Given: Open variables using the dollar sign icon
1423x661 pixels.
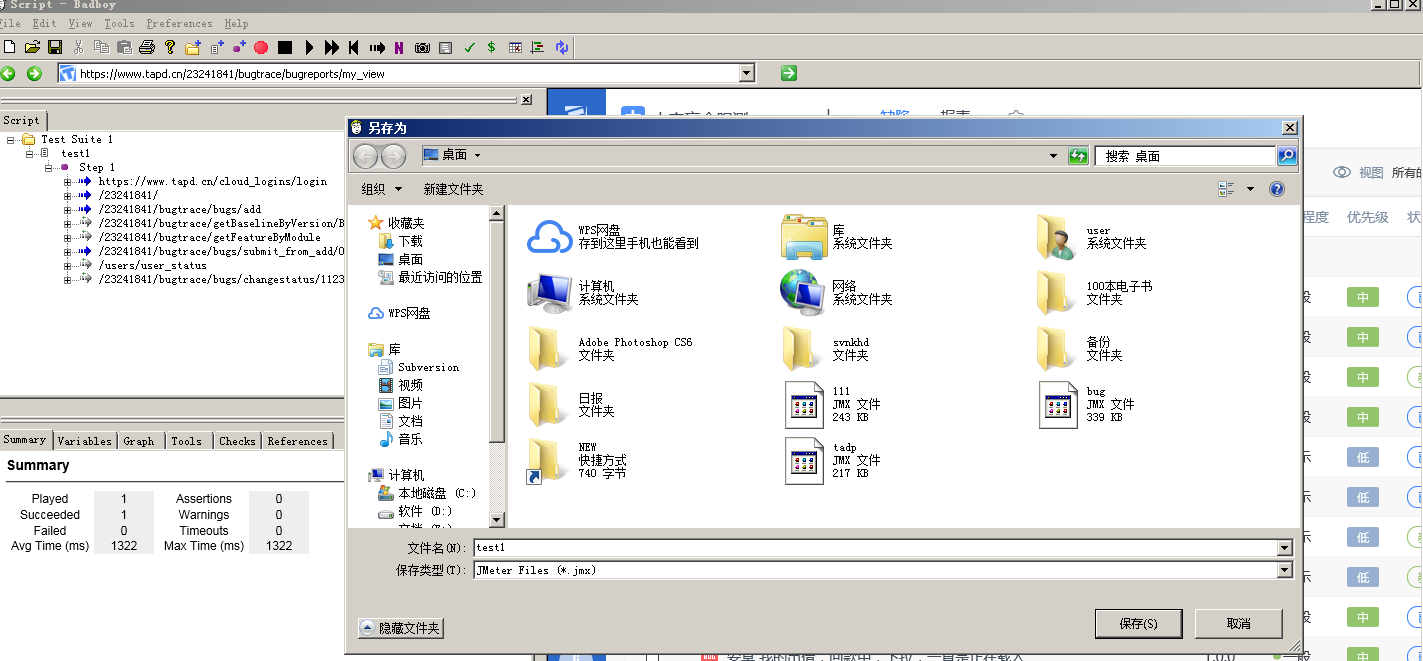Looking at the screenshot, I should (x=491, y=46).
